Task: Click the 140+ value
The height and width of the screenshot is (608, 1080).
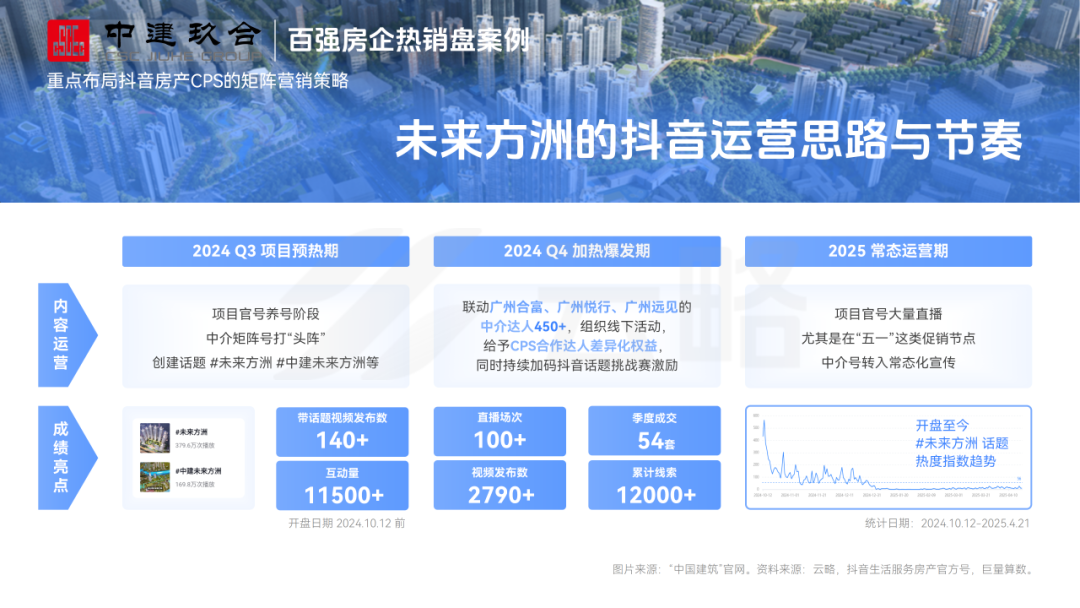Action: point(342,440)
